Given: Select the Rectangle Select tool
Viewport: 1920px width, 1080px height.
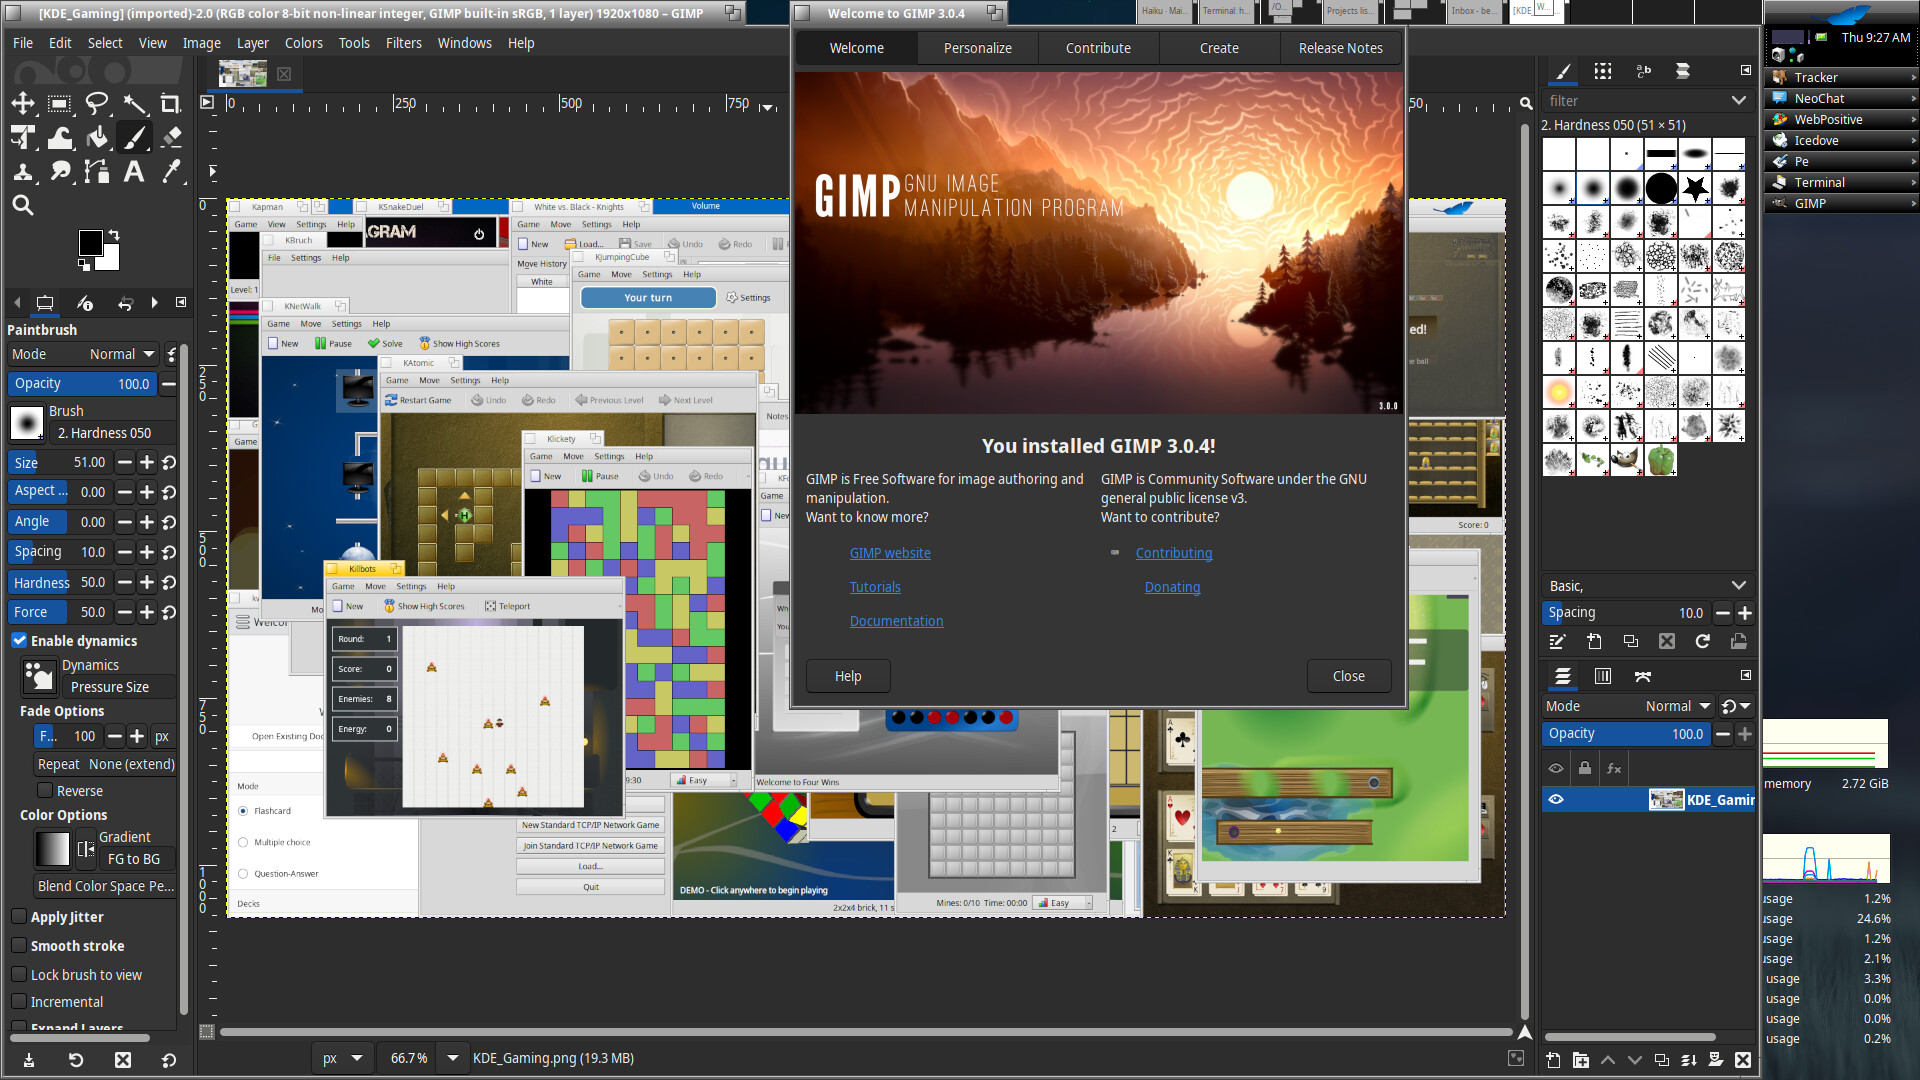Looking at the screenshot, I should 59,103.
